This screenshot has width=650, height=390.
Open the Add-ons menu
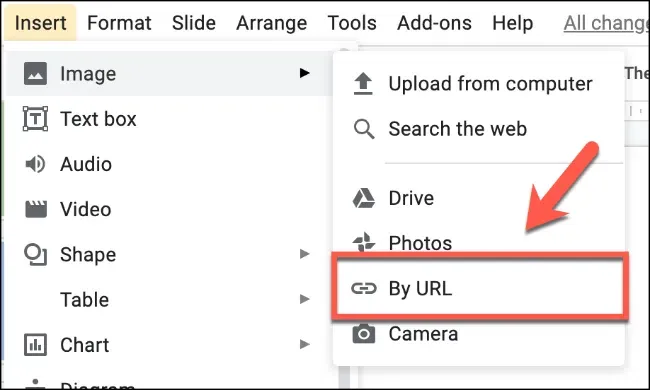(x=434, y=23)
